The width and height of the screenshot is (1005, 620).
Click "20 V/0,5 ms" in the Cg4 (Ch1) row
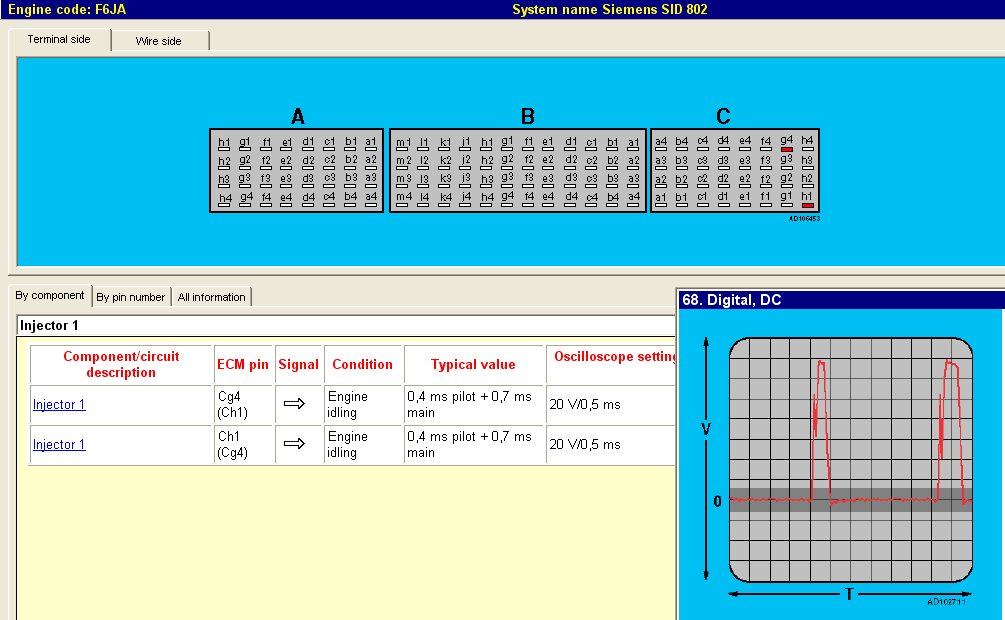point(585,405)
